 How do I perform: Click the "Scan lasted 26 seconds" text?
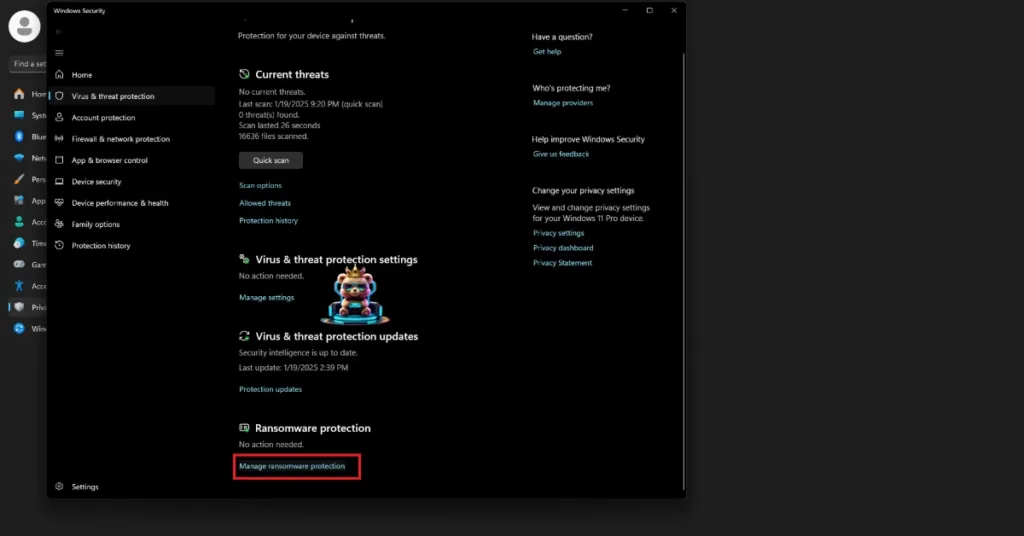pos(280,125)
